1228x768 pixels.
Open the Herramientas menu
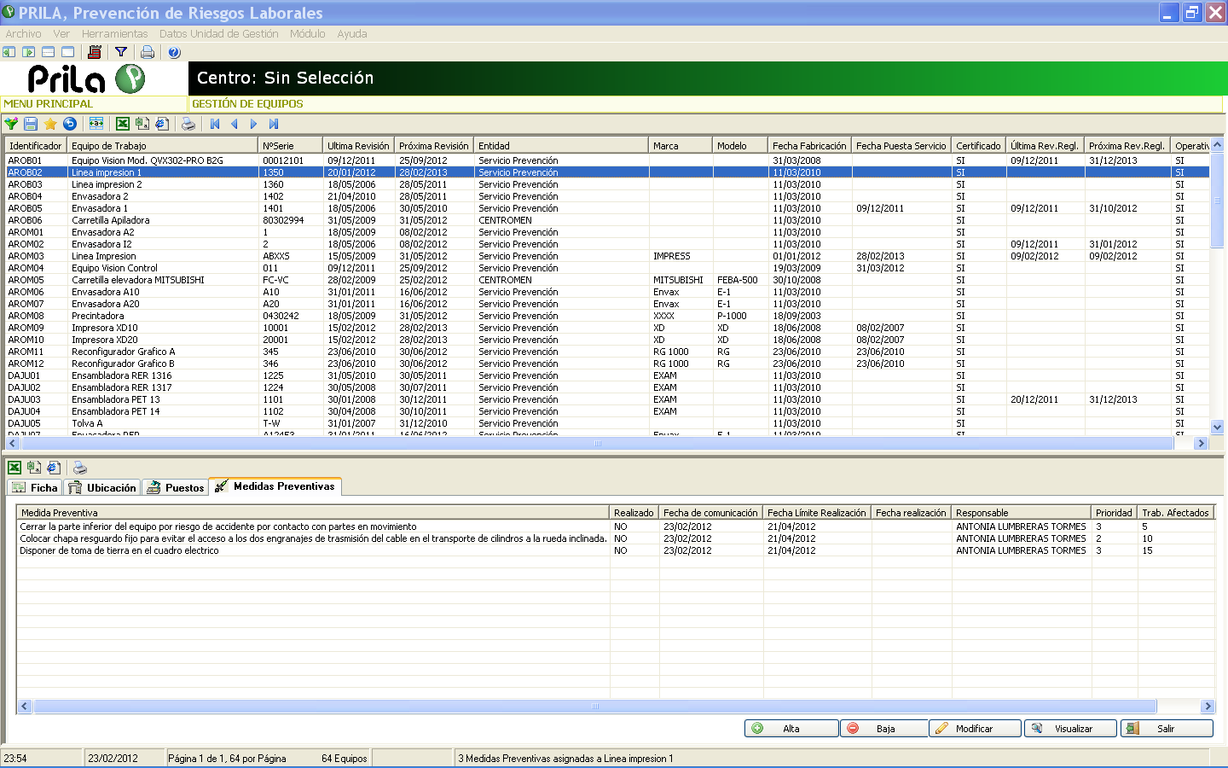pyautogui.click(x=114, y=33)
